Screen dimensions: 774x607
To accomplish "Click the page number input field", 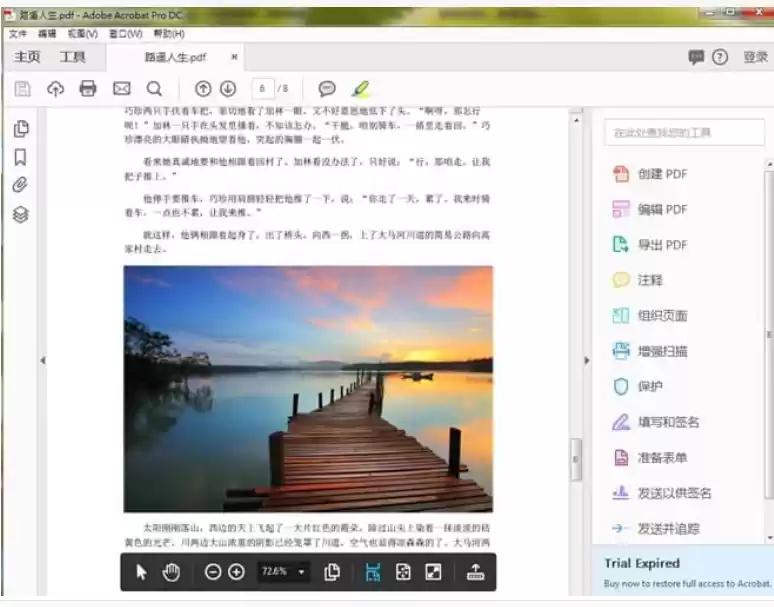I will coord(263,88).
